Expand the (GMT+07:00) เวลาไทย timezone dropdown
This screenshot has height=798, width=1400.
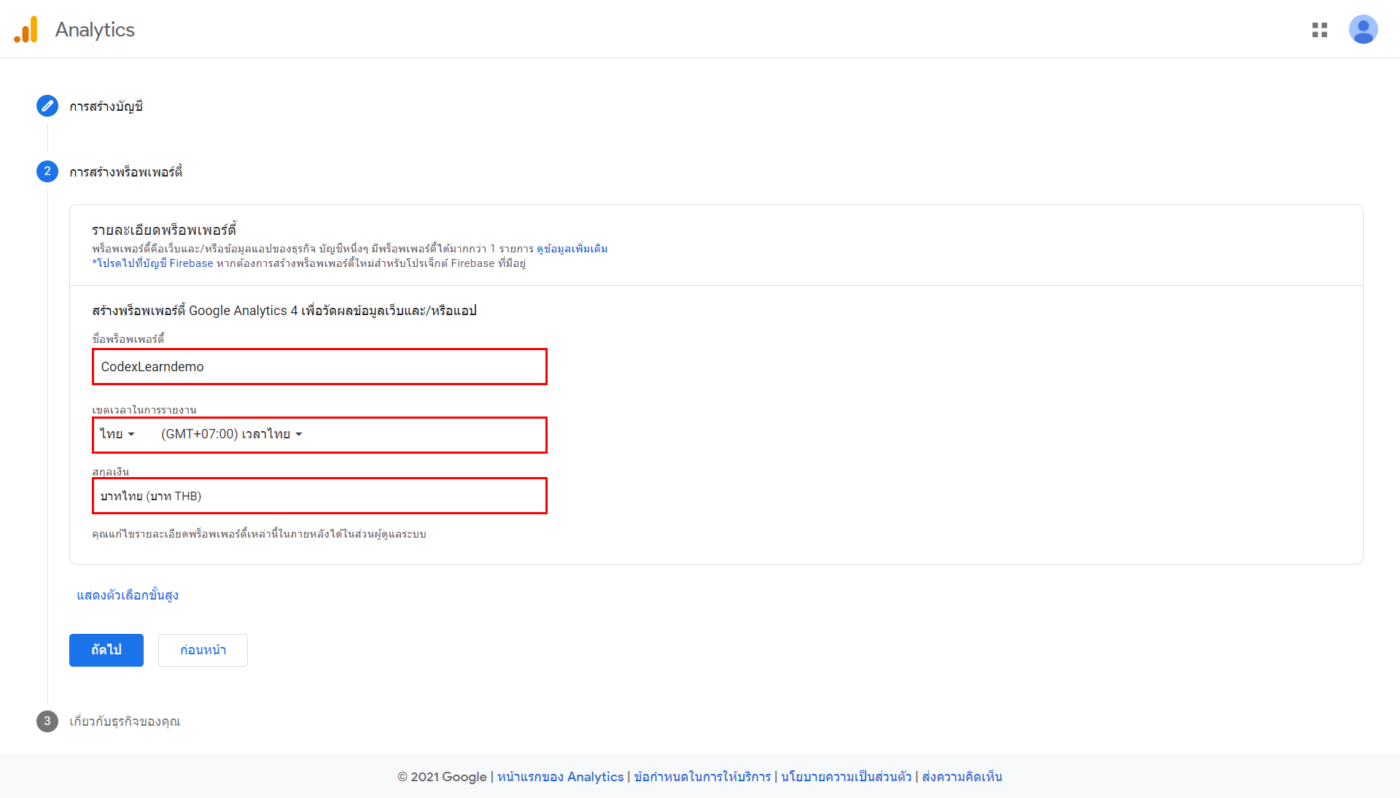[231, 434]
